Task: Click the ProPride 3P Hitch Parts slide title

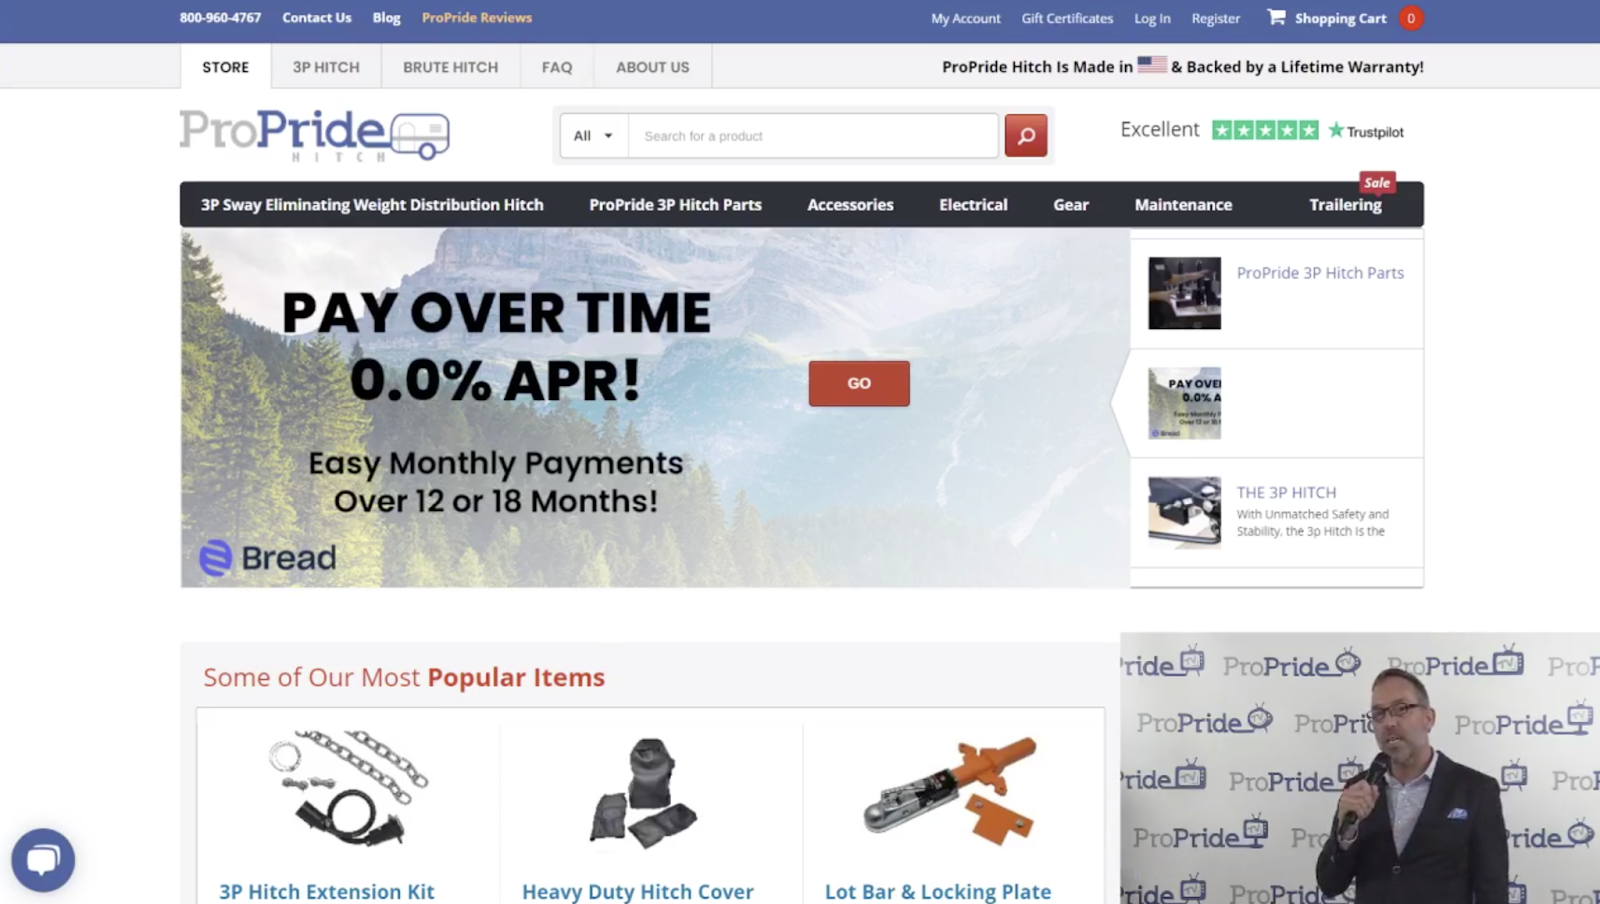Action: tap(1320, 273)
